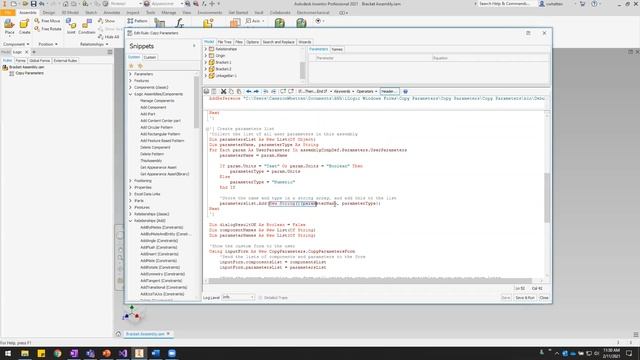
Task: Click the Search Help & Commands field
Action: [x=504, y=4]
